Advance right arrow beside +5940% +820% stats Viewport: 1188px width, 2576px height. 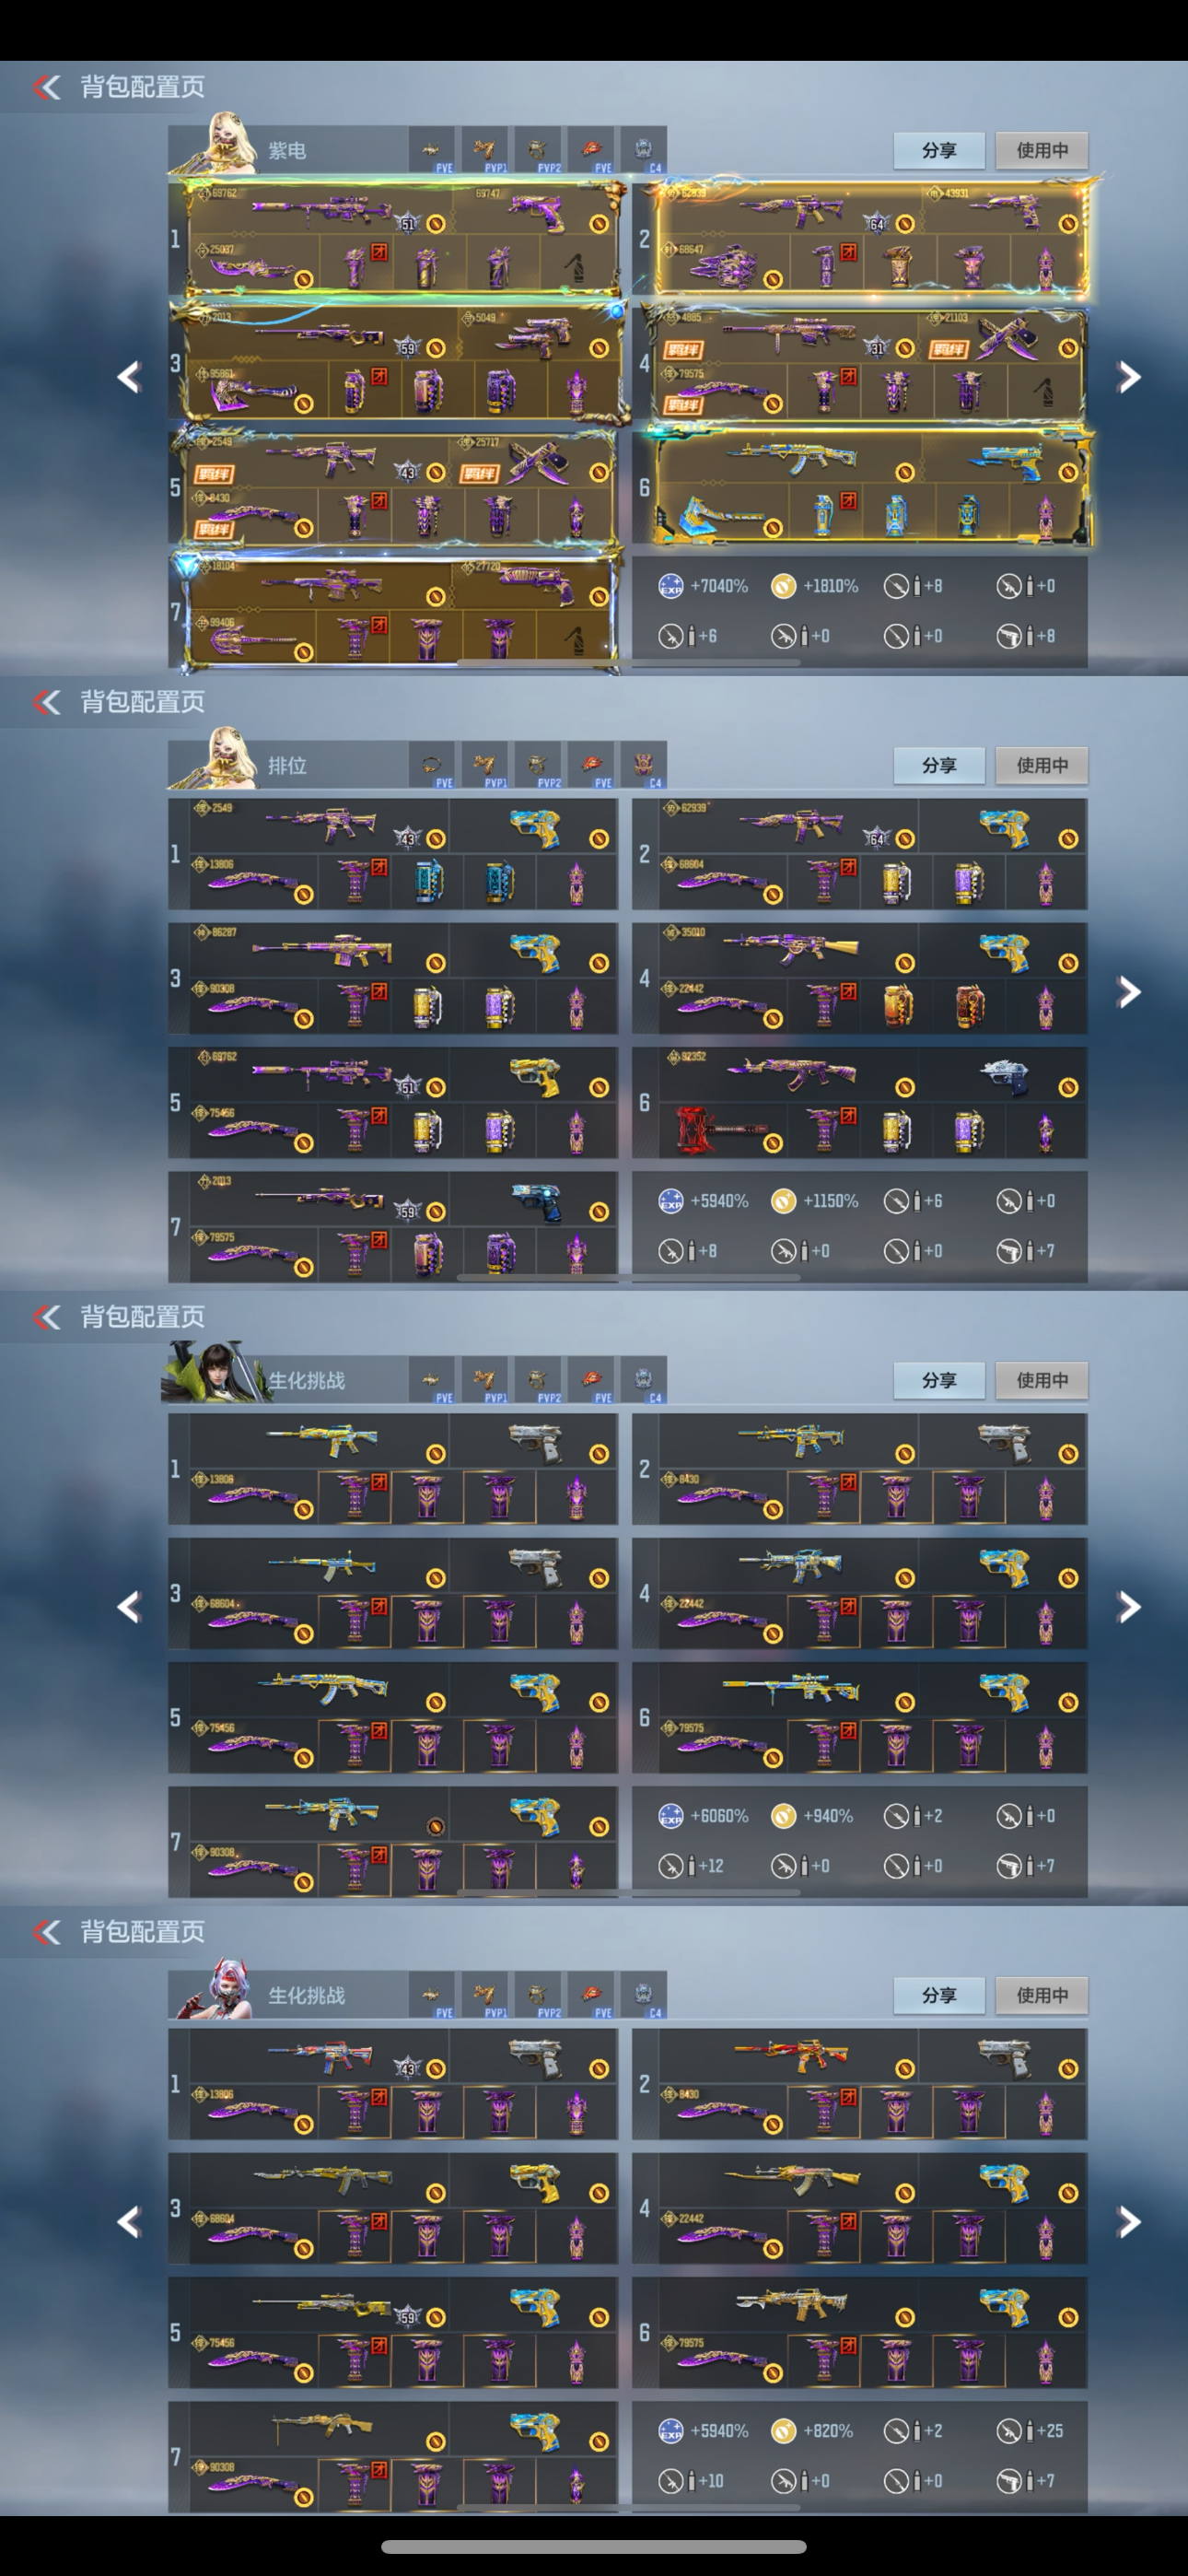pyautogui.click(x=1129, y=2222)
